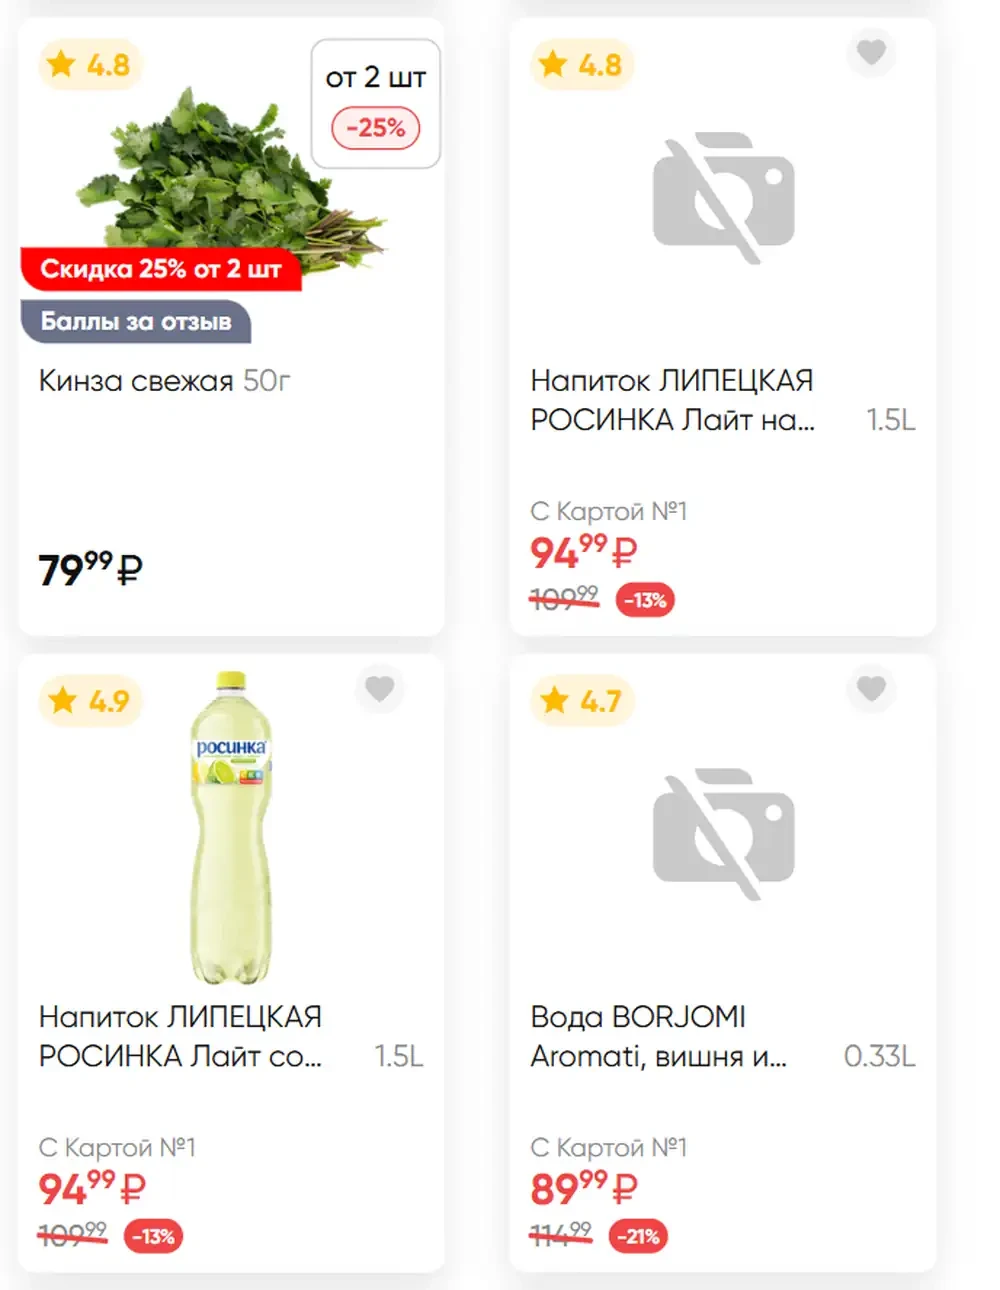
Task: Click the 4.8 star rating on Кинза
Action: 90,65
